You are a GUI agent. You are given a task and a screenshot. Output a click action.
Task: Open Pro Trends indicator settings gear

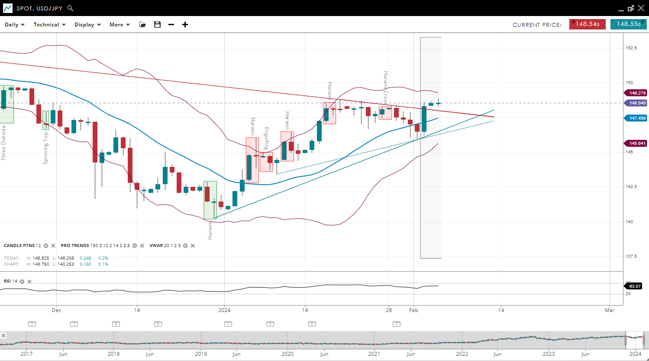click(x=135, y=246)
